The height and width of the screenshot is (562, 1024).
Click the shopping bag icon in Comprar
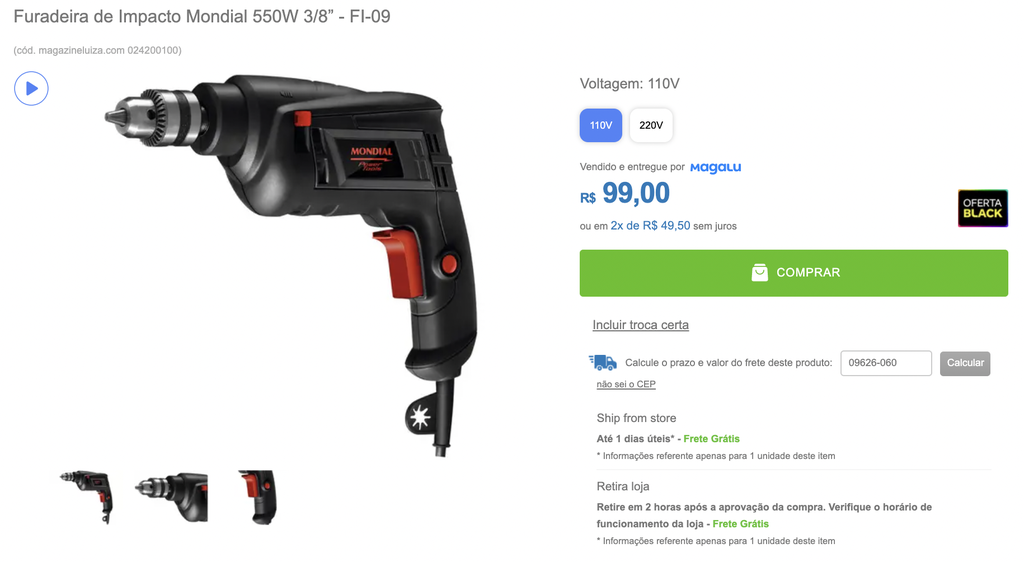(759, 272)
